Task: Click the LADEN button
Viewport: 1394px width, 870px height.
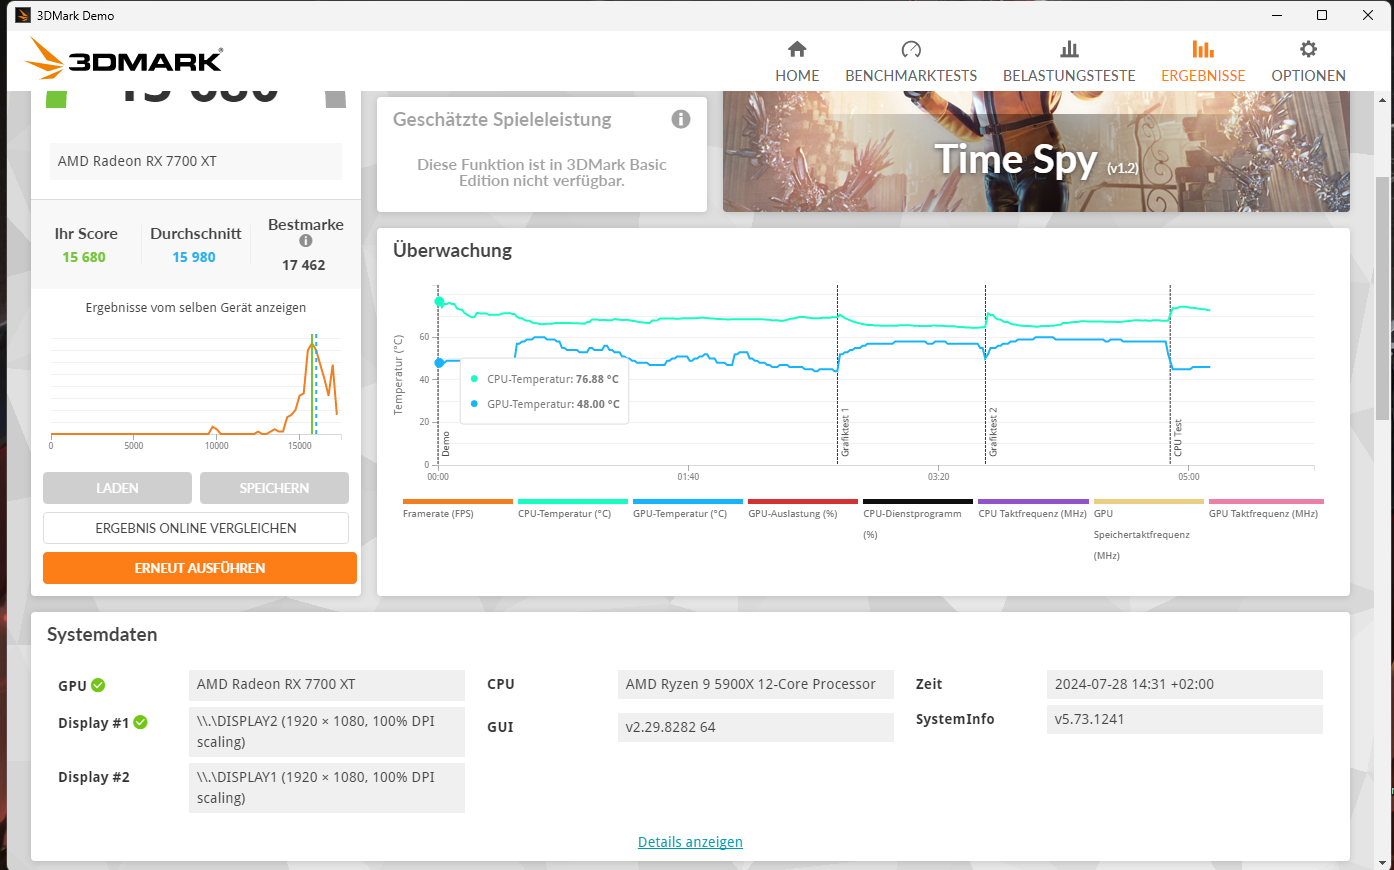Action: pos(117,488)
